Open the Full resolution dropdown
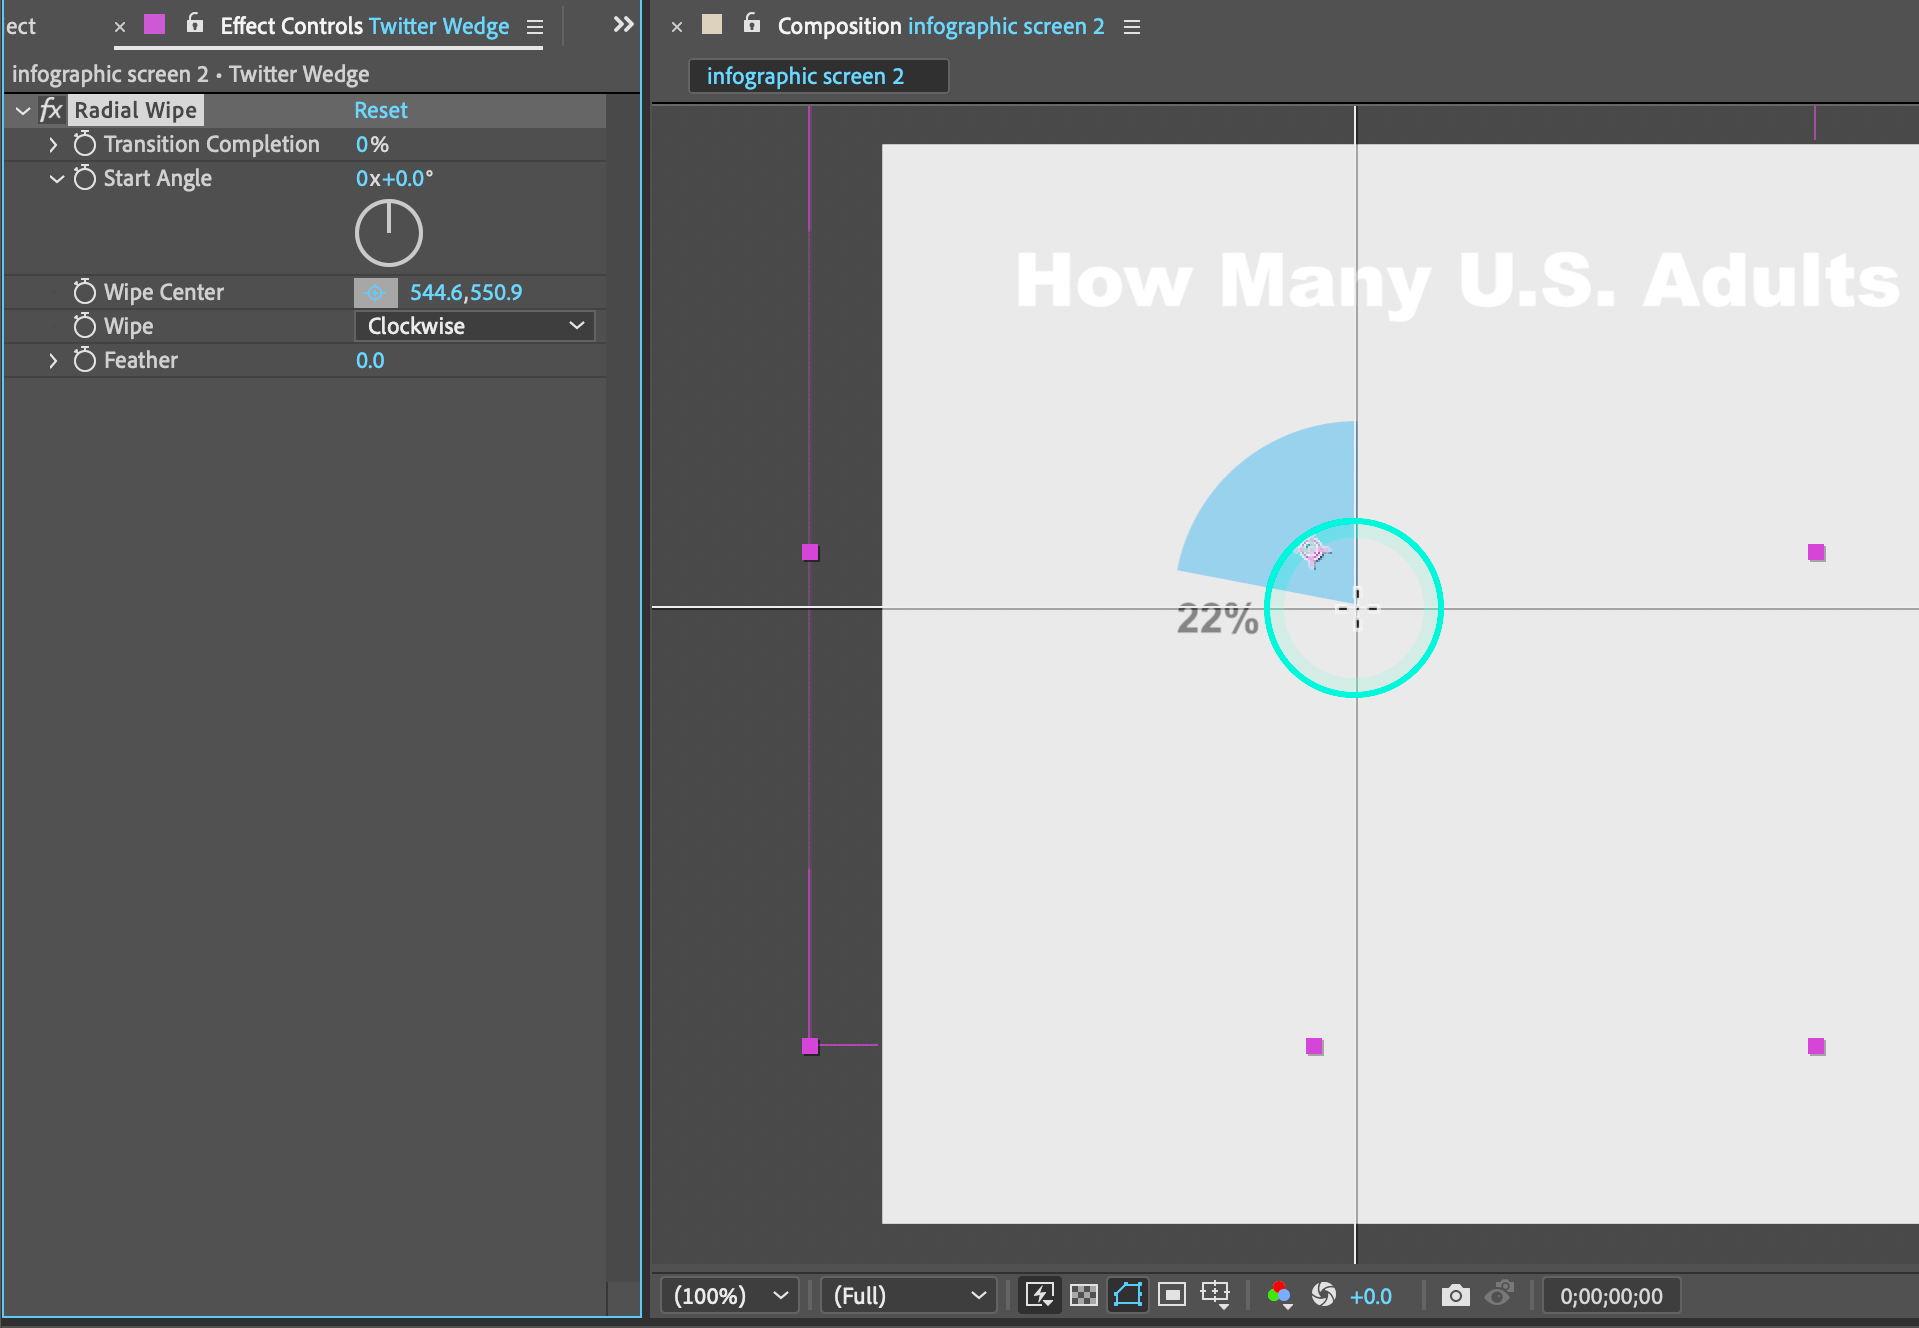 pyautogui.click(x=909, y=1296)
